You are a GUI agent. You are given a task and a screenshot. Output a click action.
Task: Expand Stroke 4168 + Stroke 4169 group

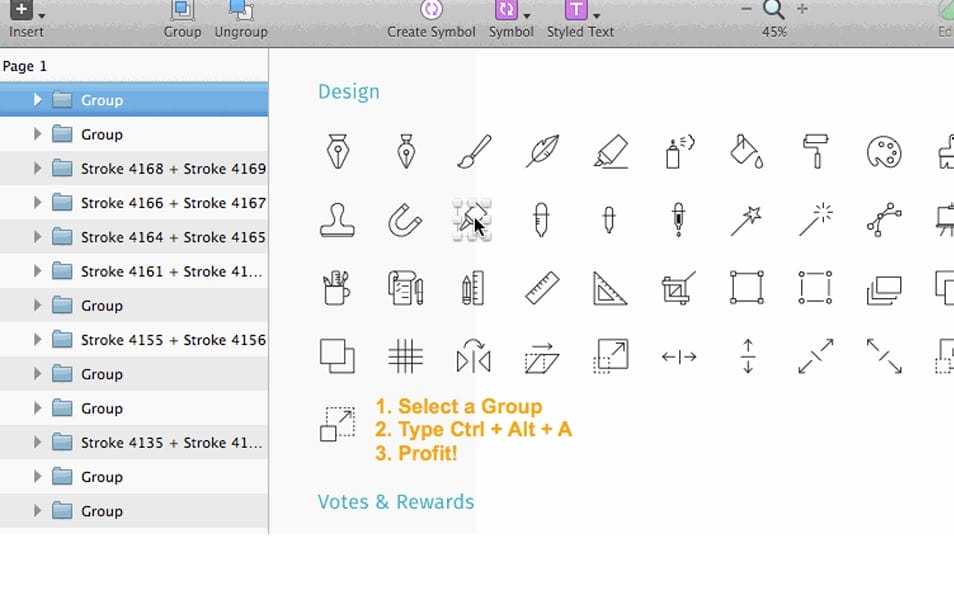pyautogui.click(x=38, y=168)
